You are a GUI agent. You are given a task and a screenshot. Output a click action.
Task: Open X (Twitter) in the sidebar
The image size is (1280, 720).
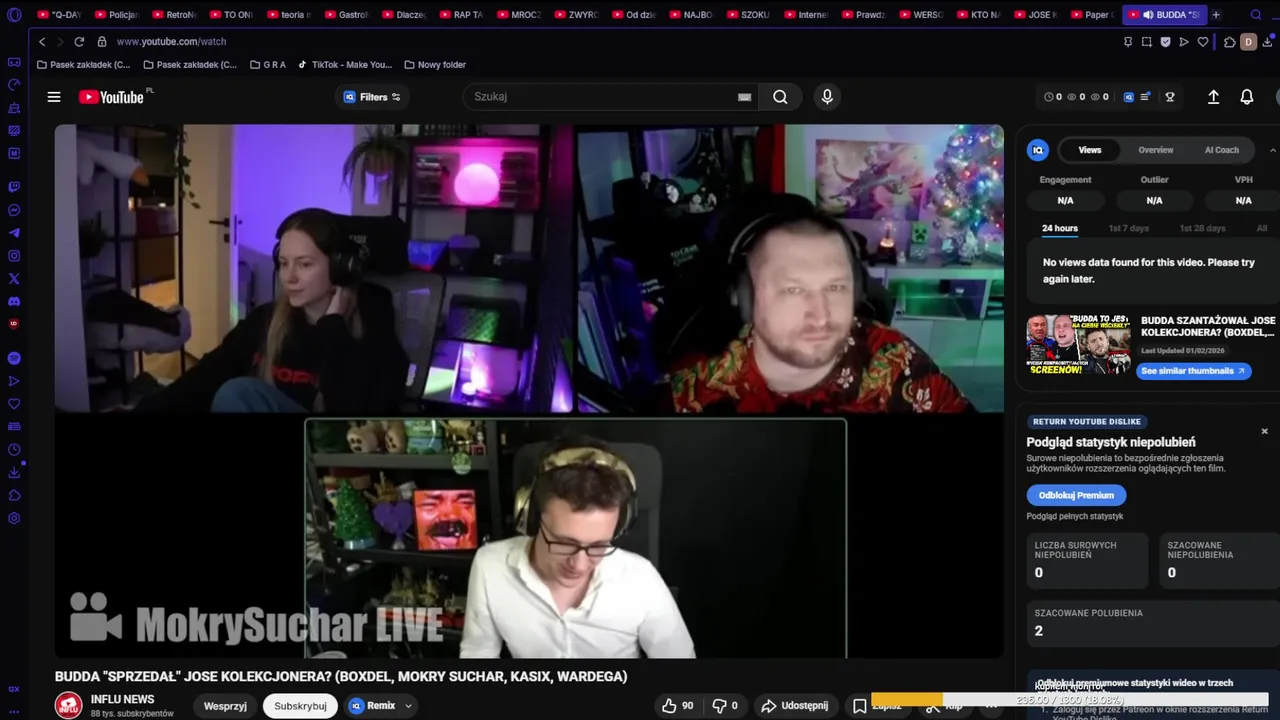click(x=14, y=279)
